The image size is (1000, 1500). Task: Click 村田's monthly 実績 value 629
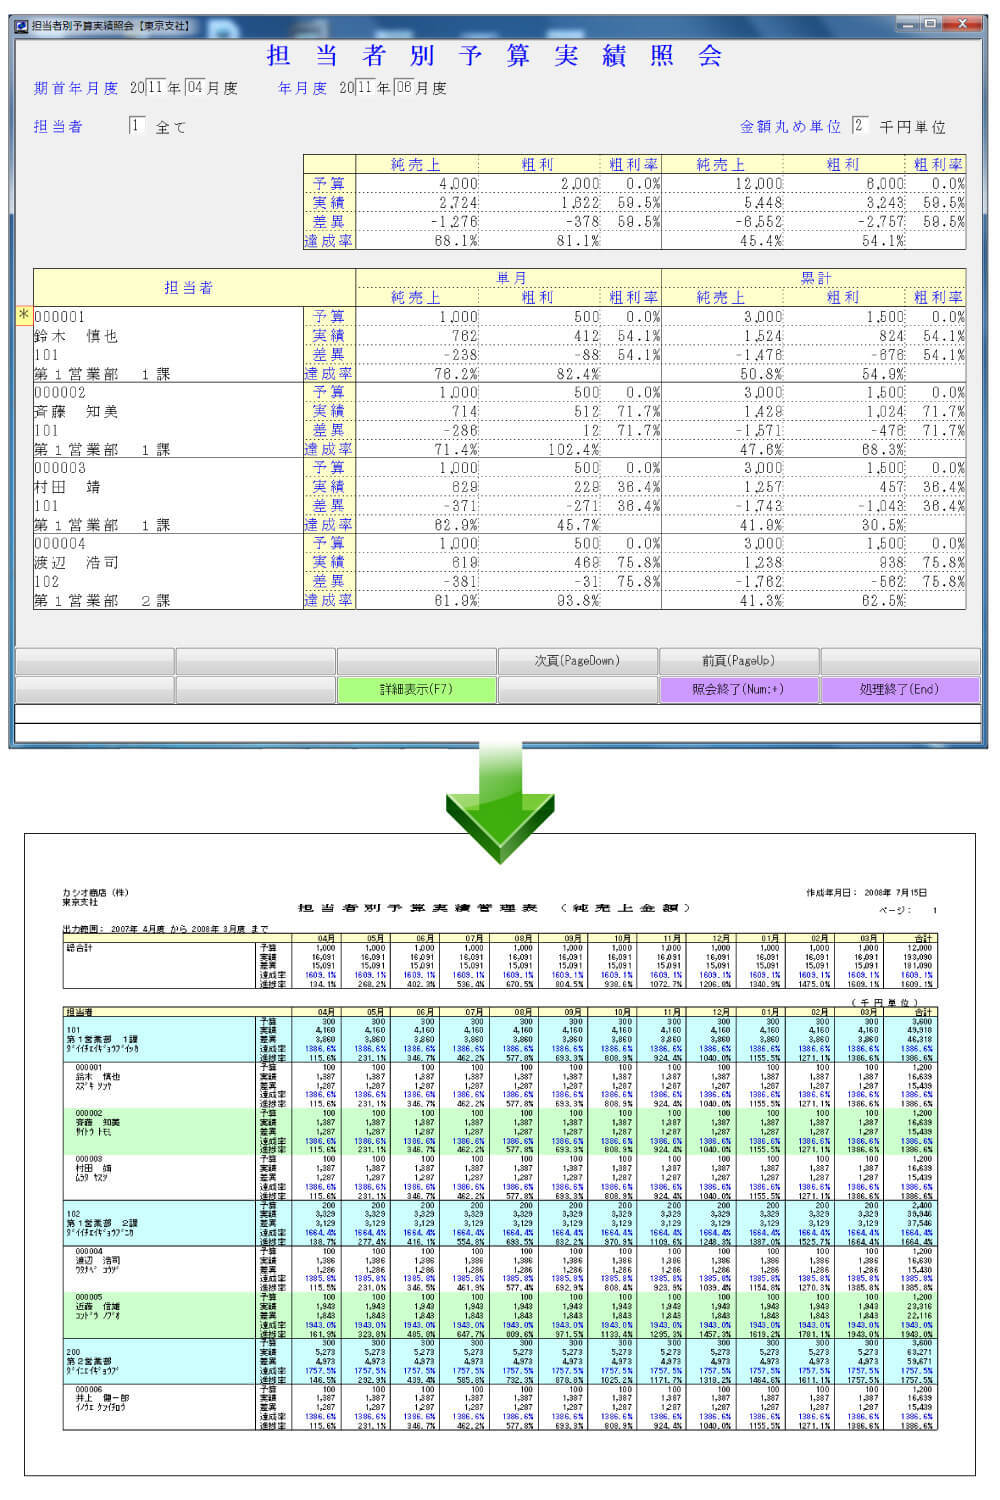tap(465, 487)
